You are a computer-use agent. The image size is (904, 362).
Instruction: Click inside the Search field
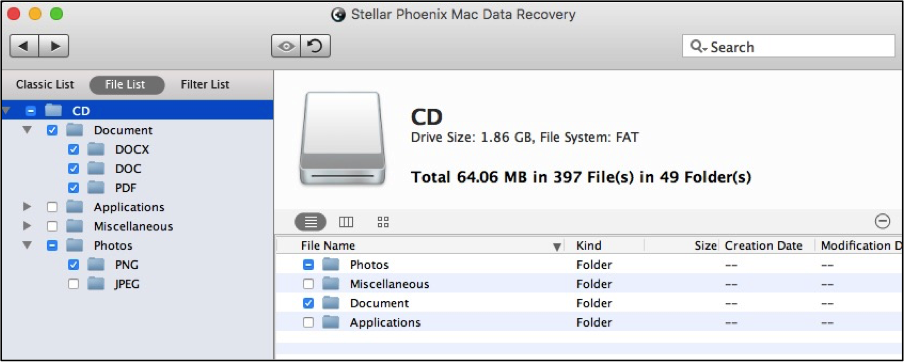coord(789,47)
